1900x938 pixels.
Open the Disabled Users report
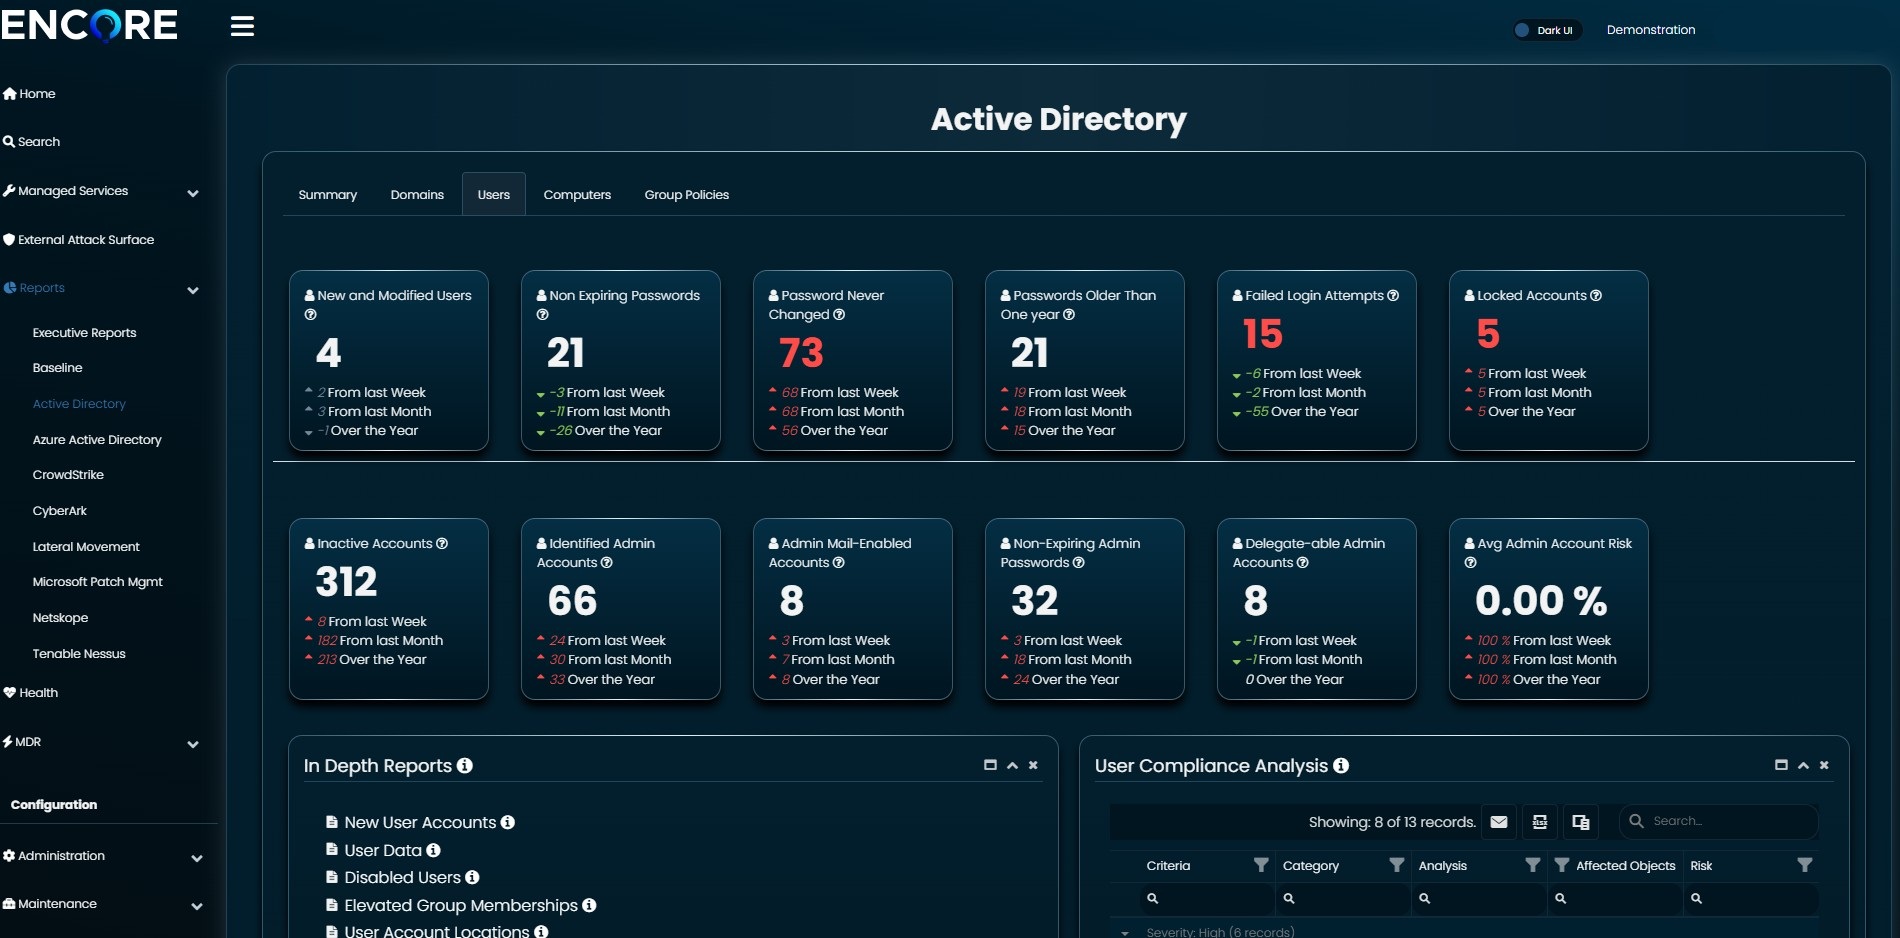point(402,877)
